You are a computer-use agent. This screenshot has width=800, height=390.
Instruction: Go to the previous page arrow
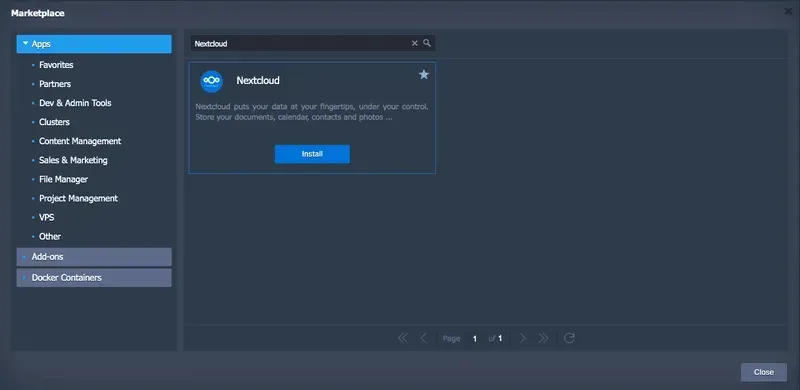click(423, 338)
